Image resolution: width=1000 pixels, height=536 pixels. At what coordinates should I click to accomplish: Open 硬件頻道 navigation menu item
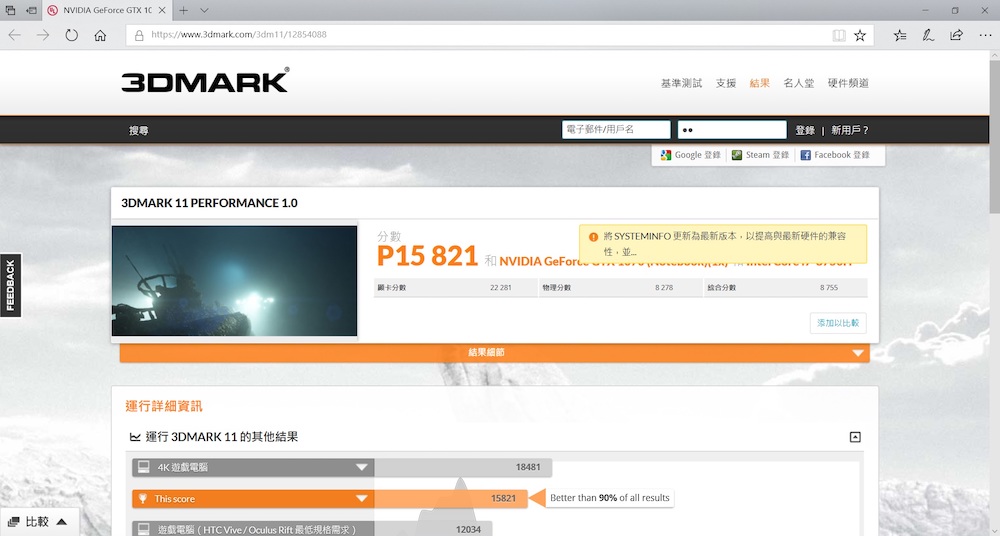click(848, 83)
